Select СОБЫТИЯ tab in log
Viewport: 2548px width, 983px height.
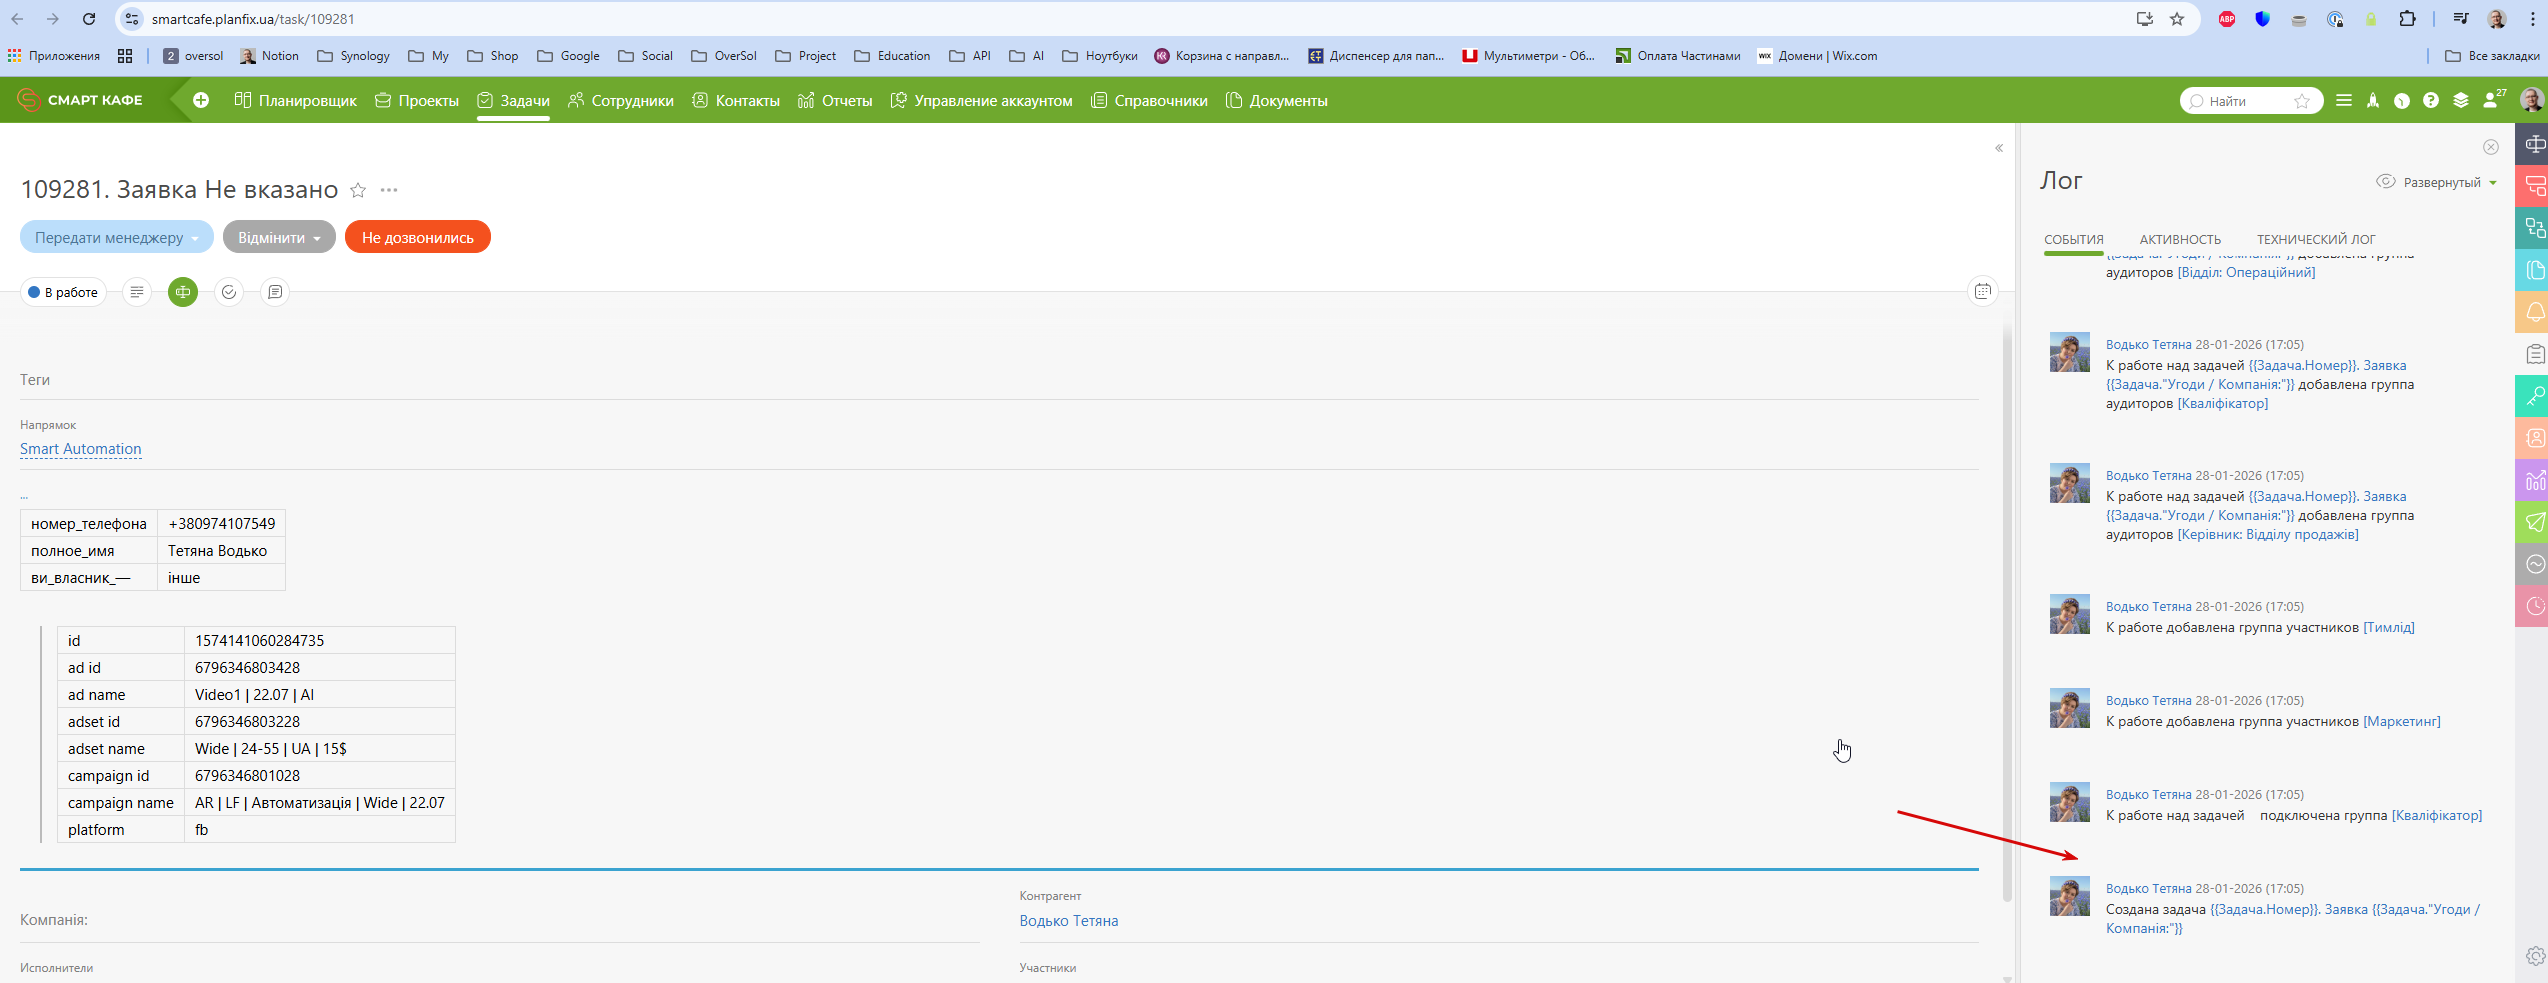[2074, 239]
